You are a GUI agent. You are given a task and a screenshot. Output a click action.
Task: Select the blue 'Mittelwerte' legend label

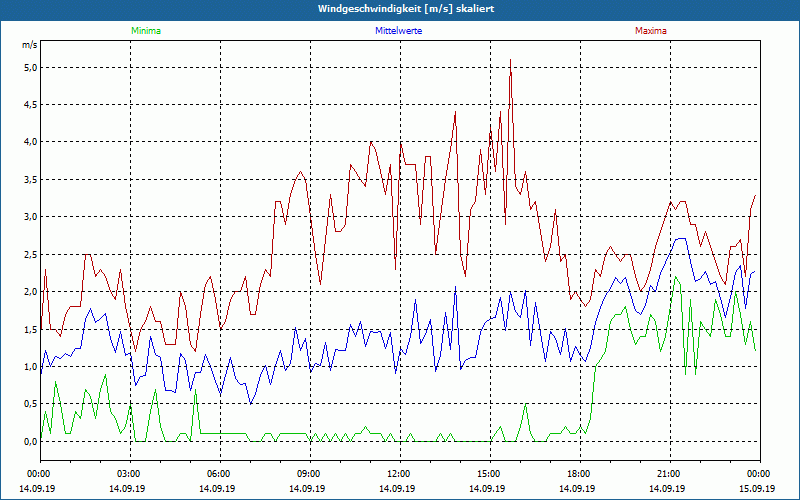pyautogui.click(x=398, y=31)
